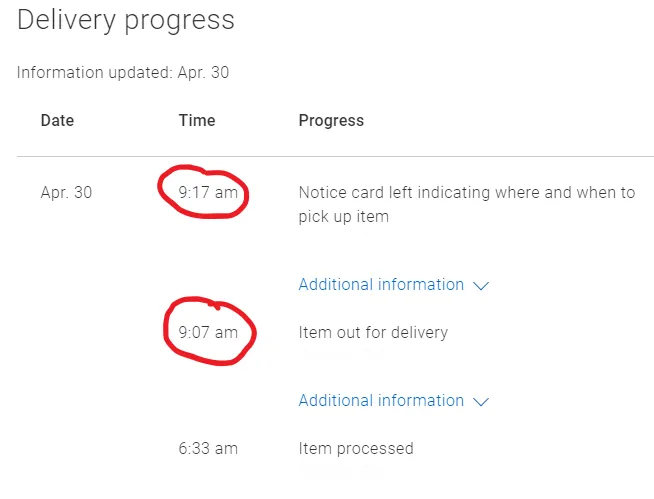Click the 9:17 am time entry
The height and width of the screenshot is (499, 654).
click(208, 193)
